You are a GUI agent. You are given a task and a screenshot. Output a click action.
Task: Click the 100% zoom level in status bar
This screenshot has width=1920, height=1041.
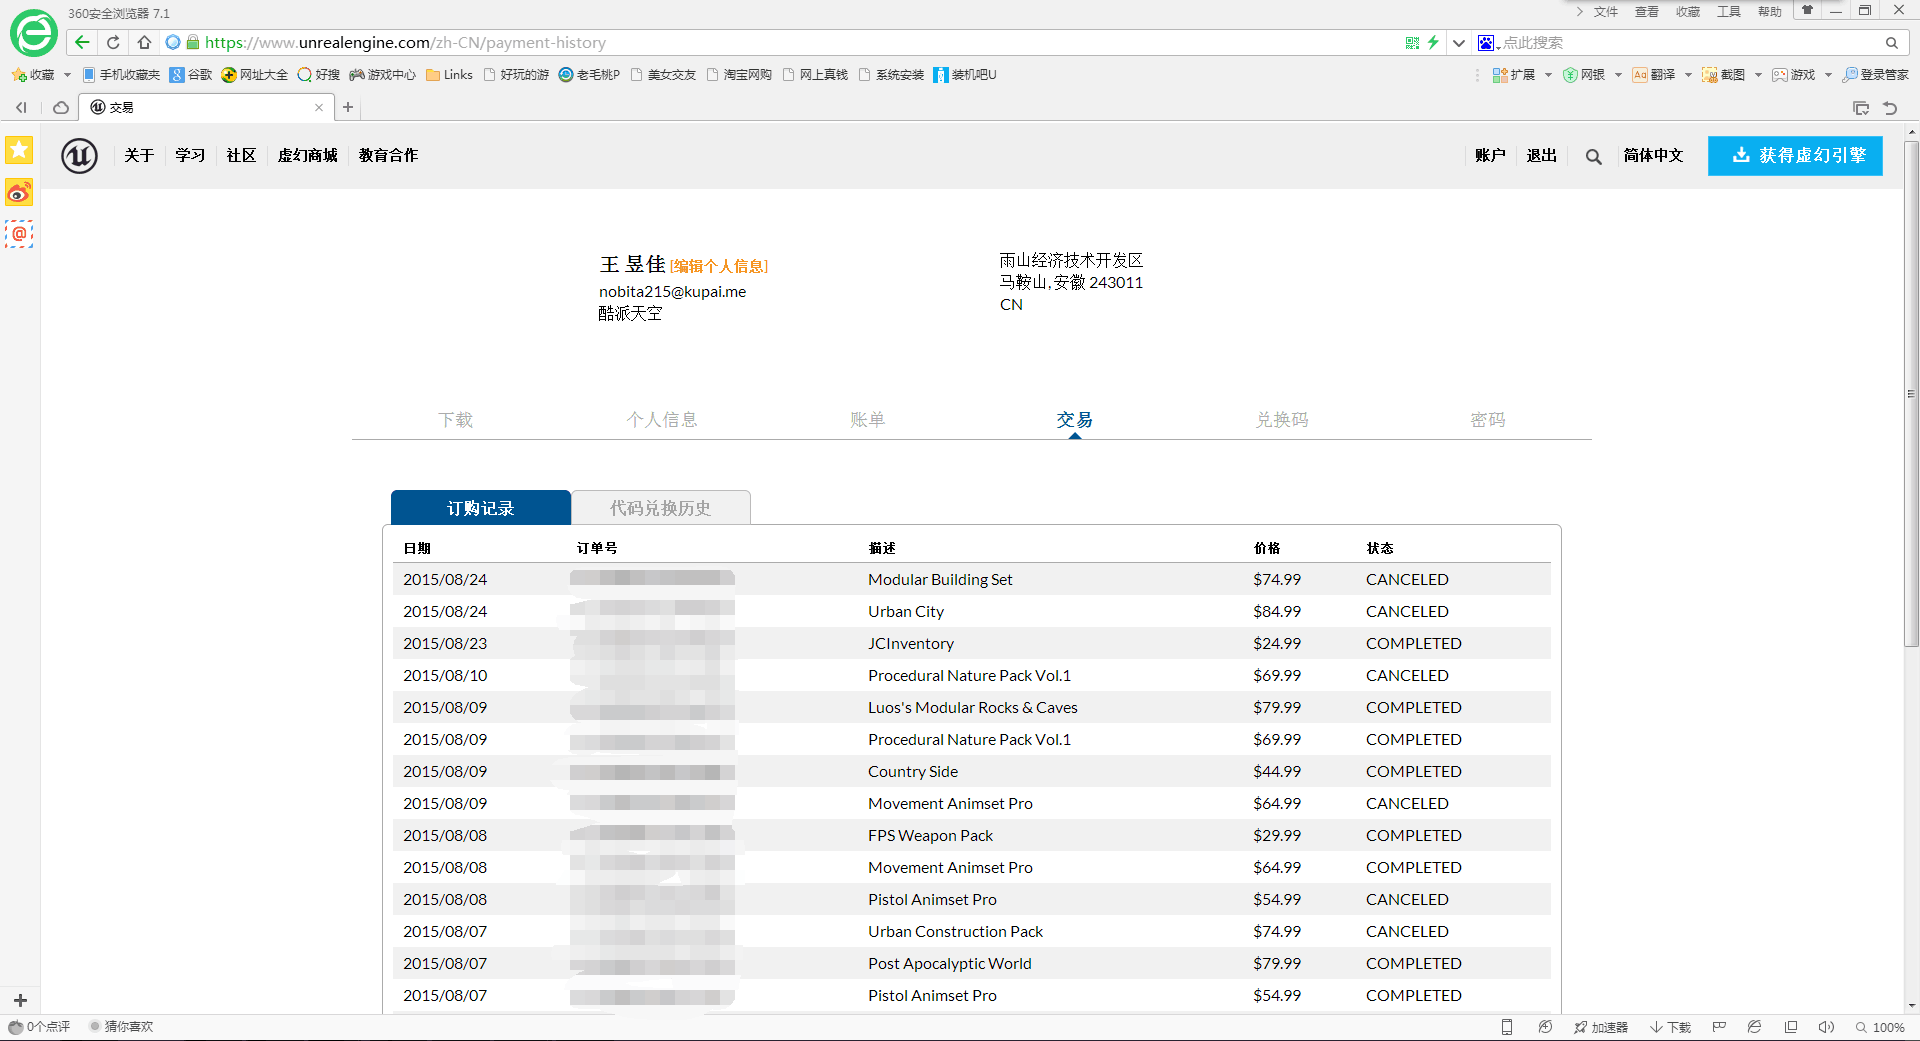coord(1880,1027)
